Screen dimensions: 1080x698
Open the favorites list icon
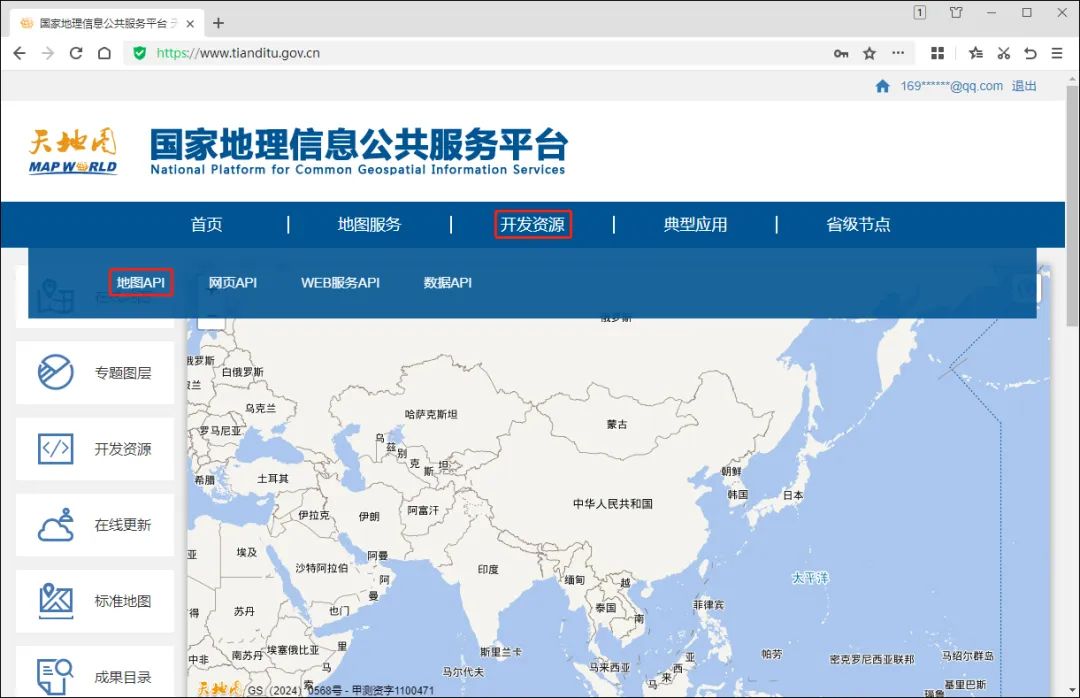(x=976, y=53)
